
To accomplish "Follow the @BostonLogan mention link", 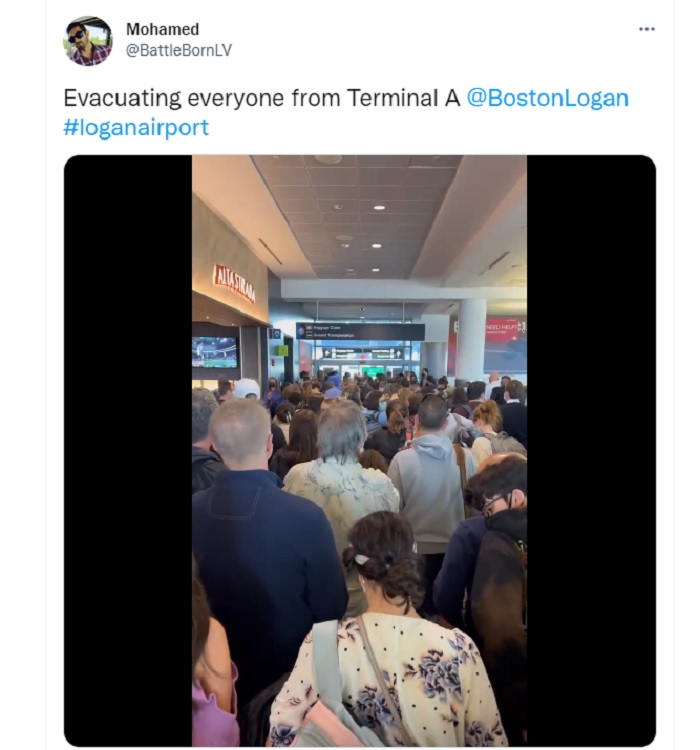I will point(547,98).
